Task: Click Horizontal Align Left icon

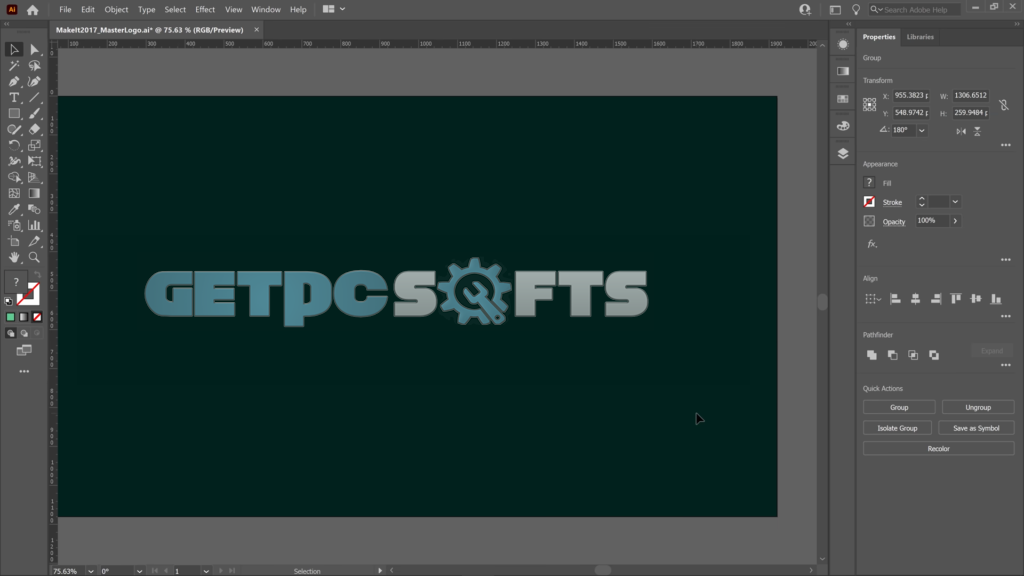Action: pos(895,299)
